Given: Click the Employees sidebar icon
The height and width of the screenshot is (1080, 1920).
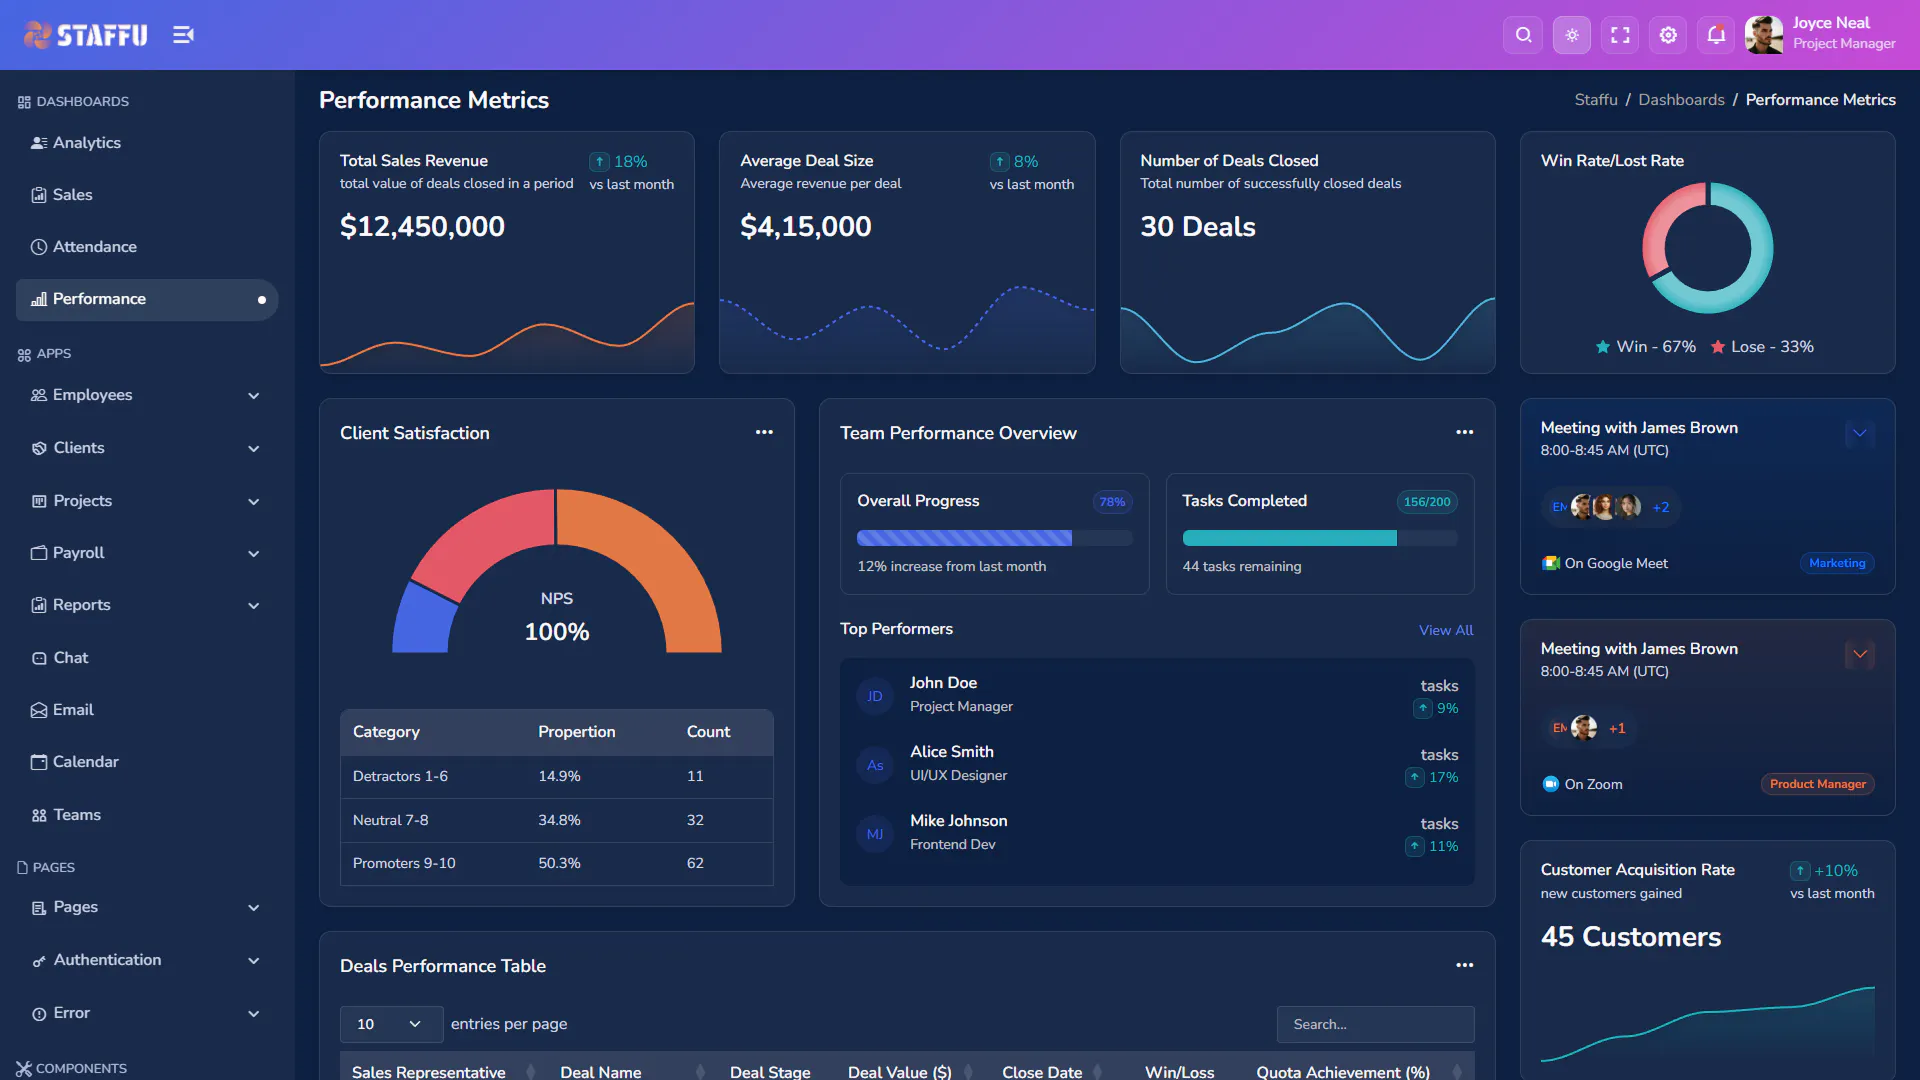Looking at the screenshot, I should (39, 395).
